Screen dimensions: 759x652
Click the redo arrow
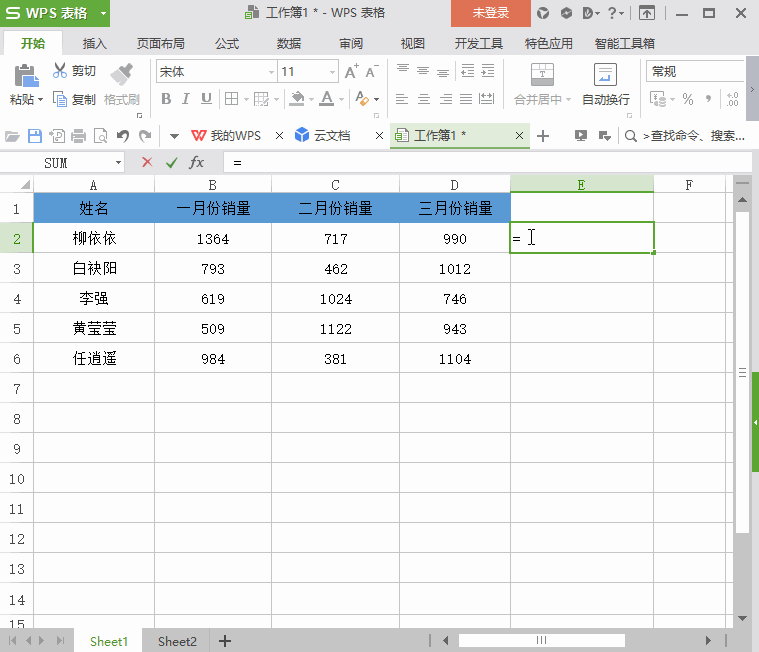pyautogui.click(x=145, y=136)
